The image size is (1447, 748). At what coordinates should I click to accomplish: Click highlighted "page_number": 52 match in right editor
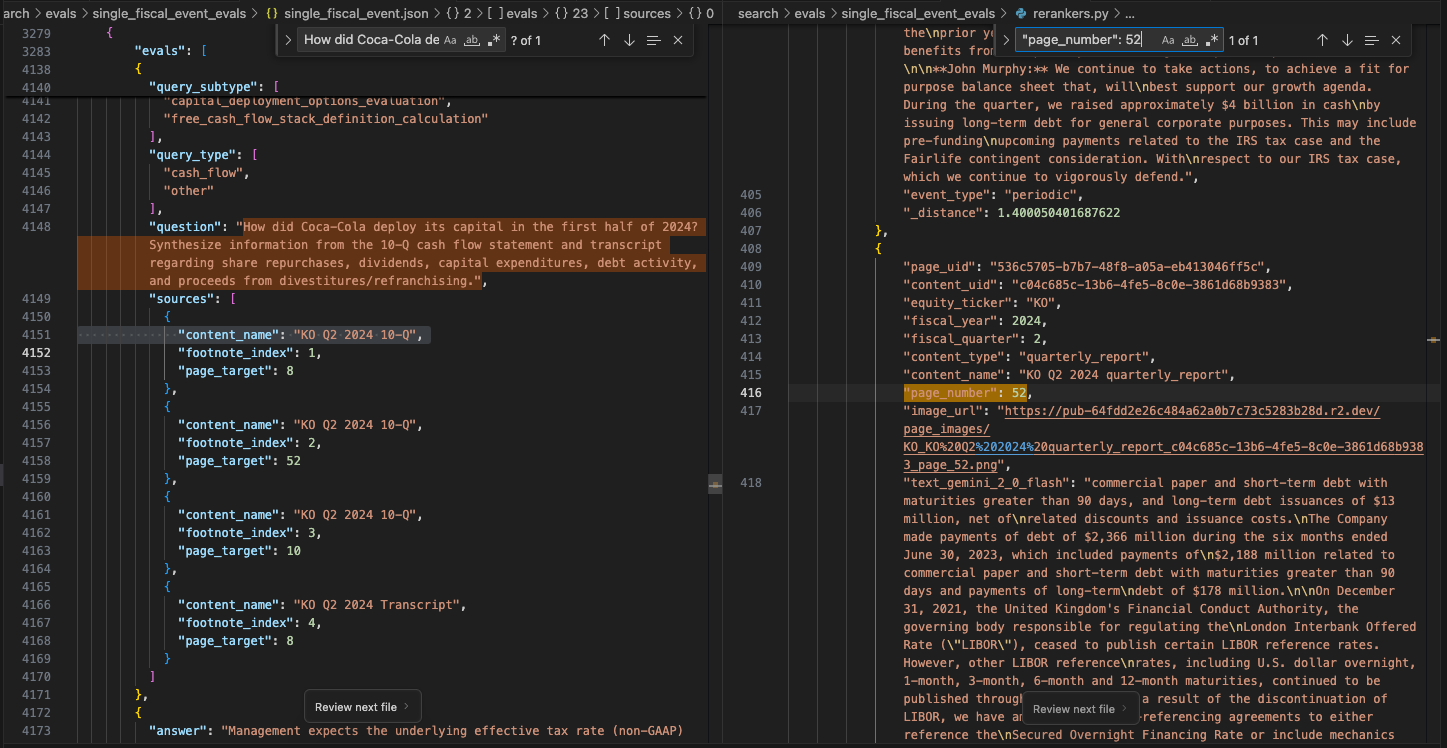964,393
